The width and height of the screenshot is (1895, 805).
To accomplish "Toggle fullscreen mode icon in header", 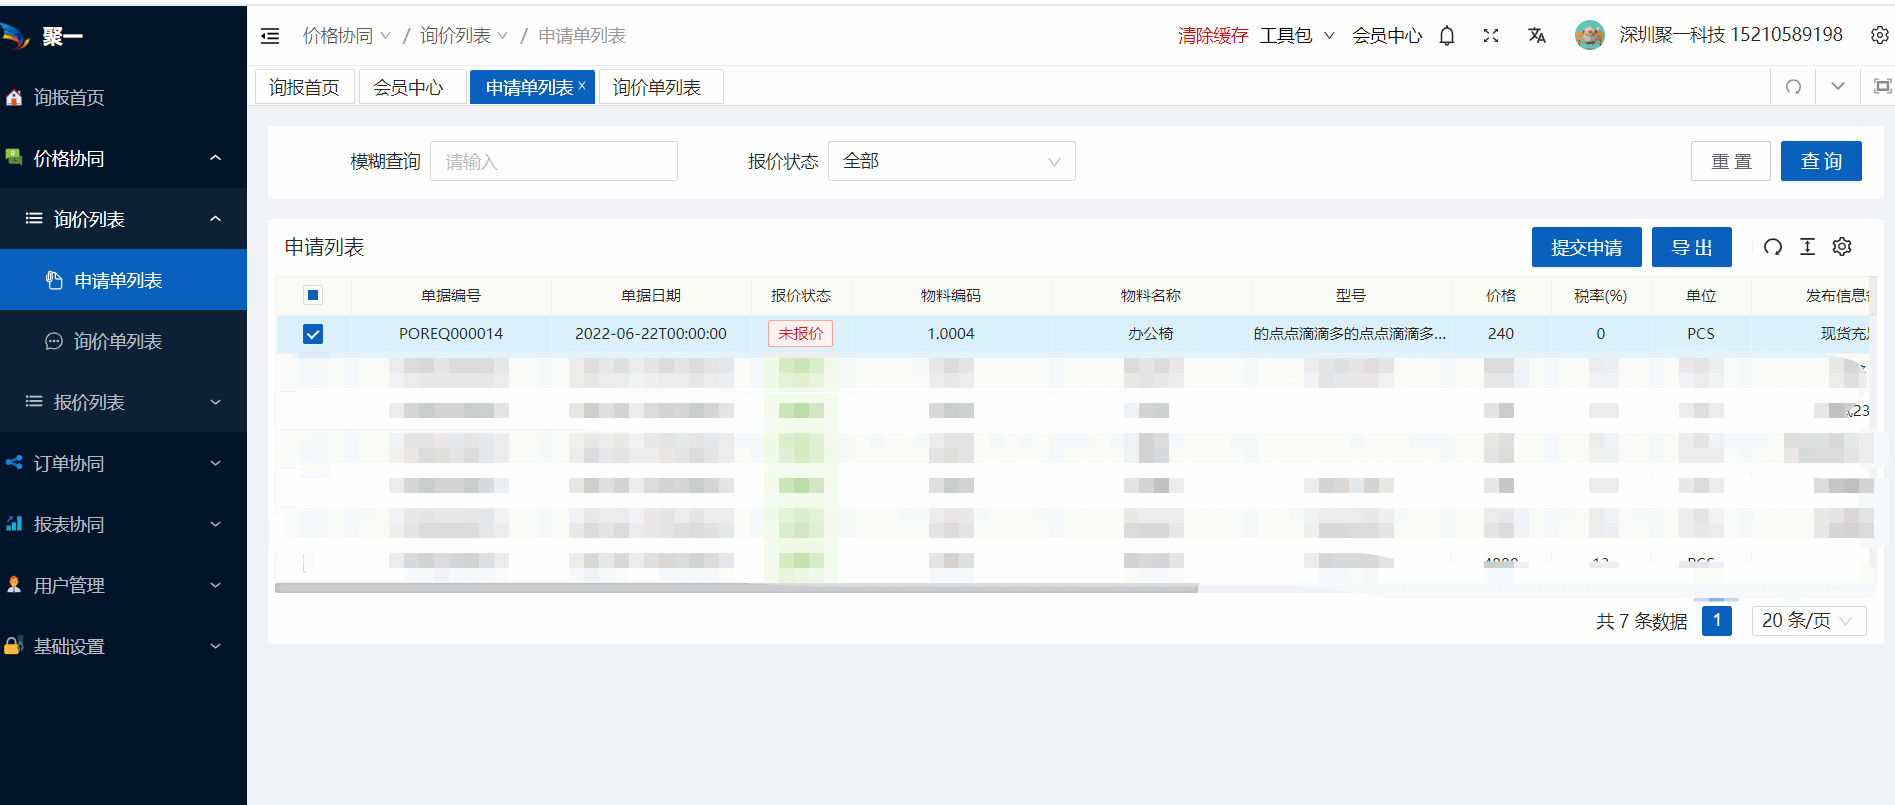I will click(x=1490, y=36).
